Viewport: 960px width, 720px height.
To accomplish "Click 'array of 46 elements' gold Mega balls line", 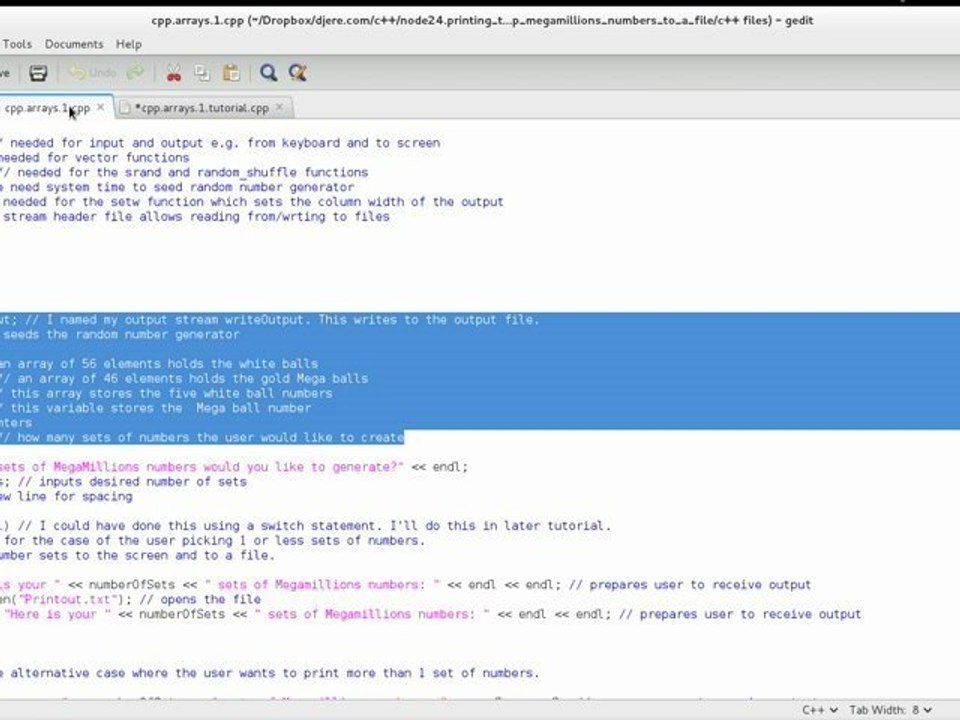I will [184, 378].
